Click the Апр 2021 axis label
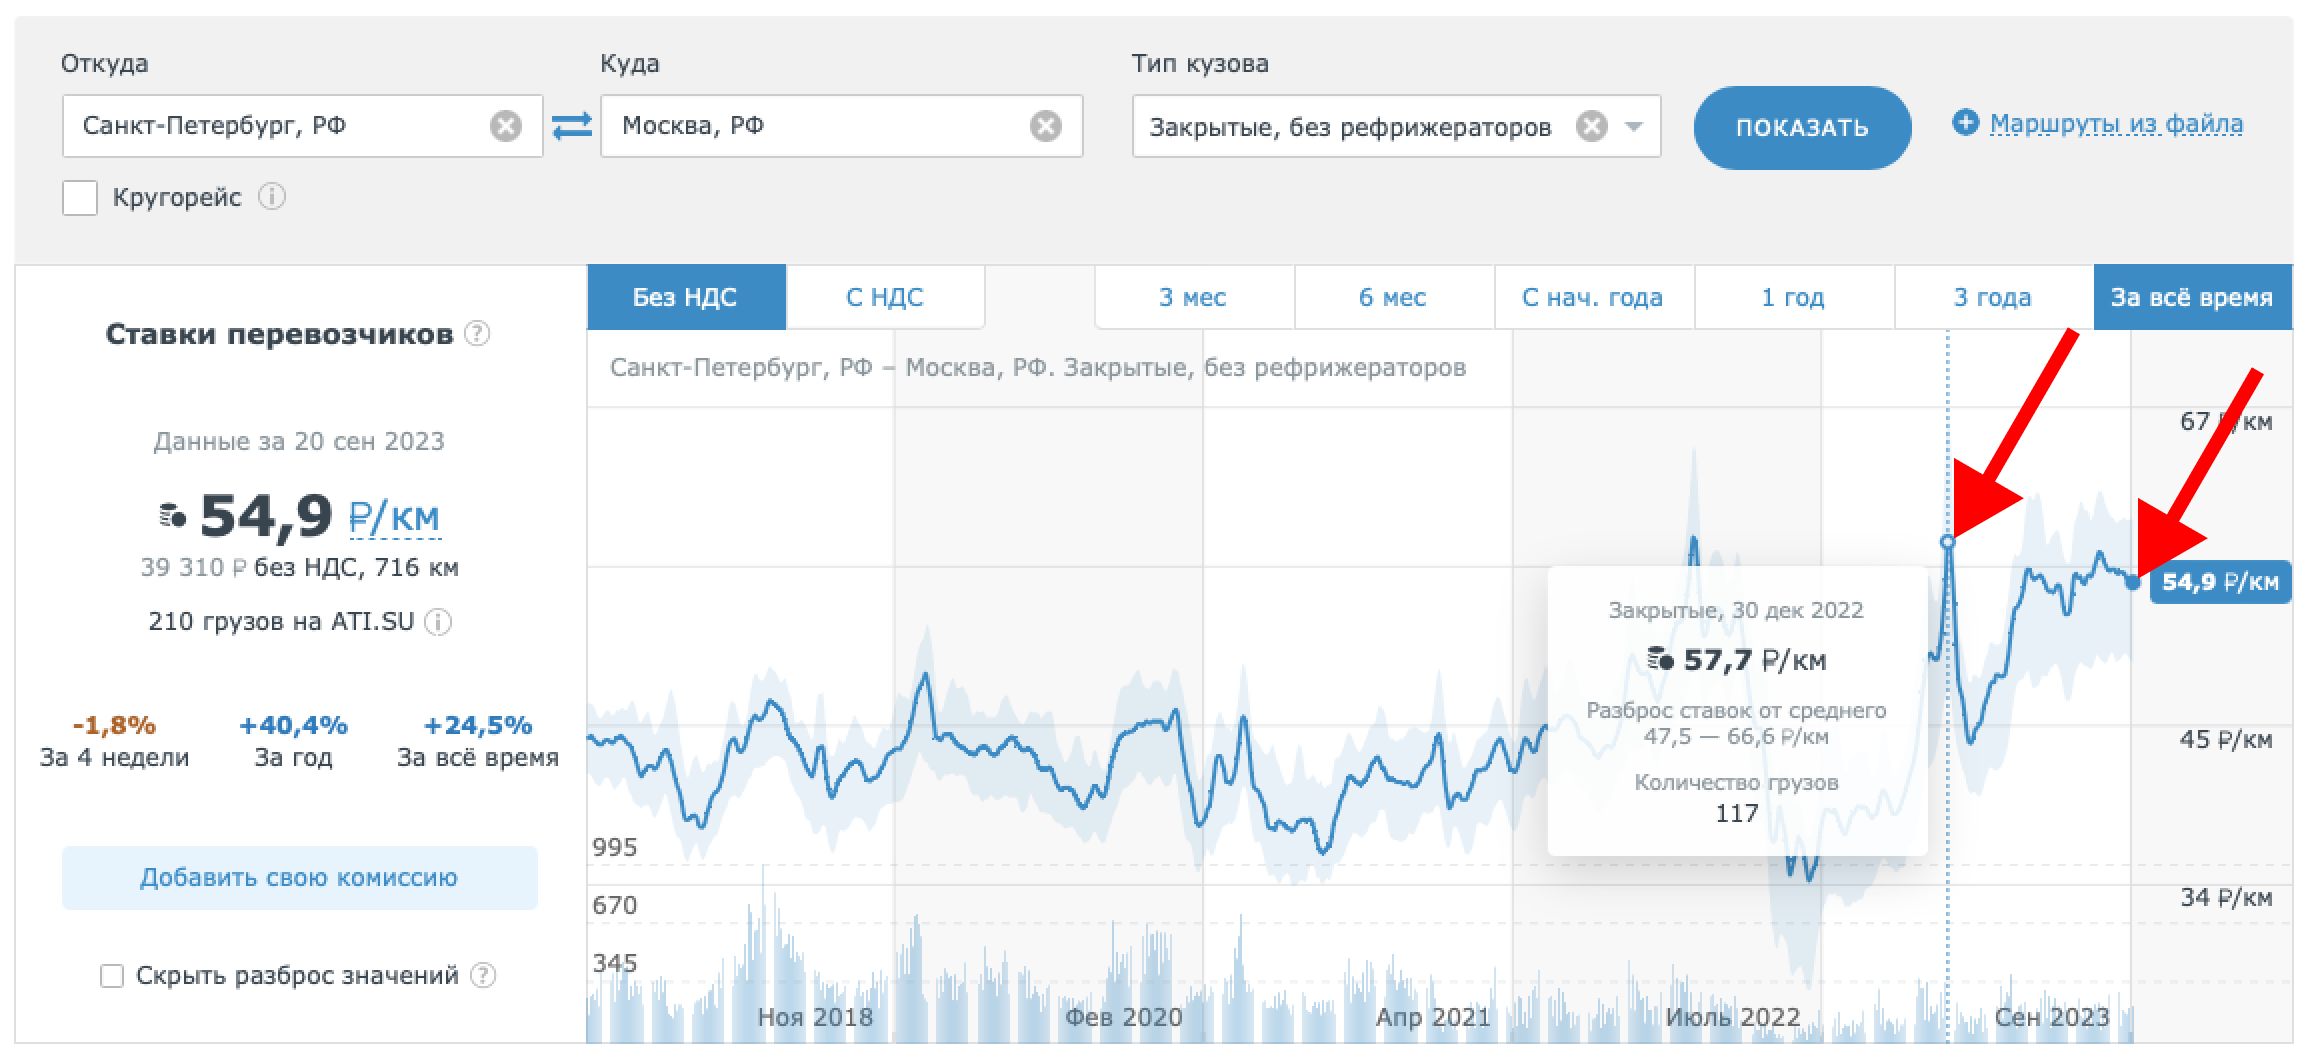 click(1433, 1018)
